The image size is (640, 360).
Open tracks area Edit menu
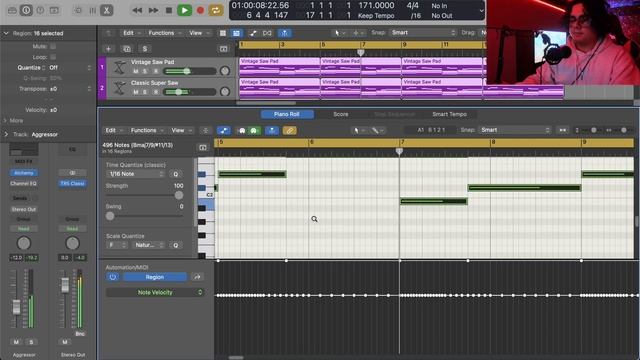(x=131, y=33)
